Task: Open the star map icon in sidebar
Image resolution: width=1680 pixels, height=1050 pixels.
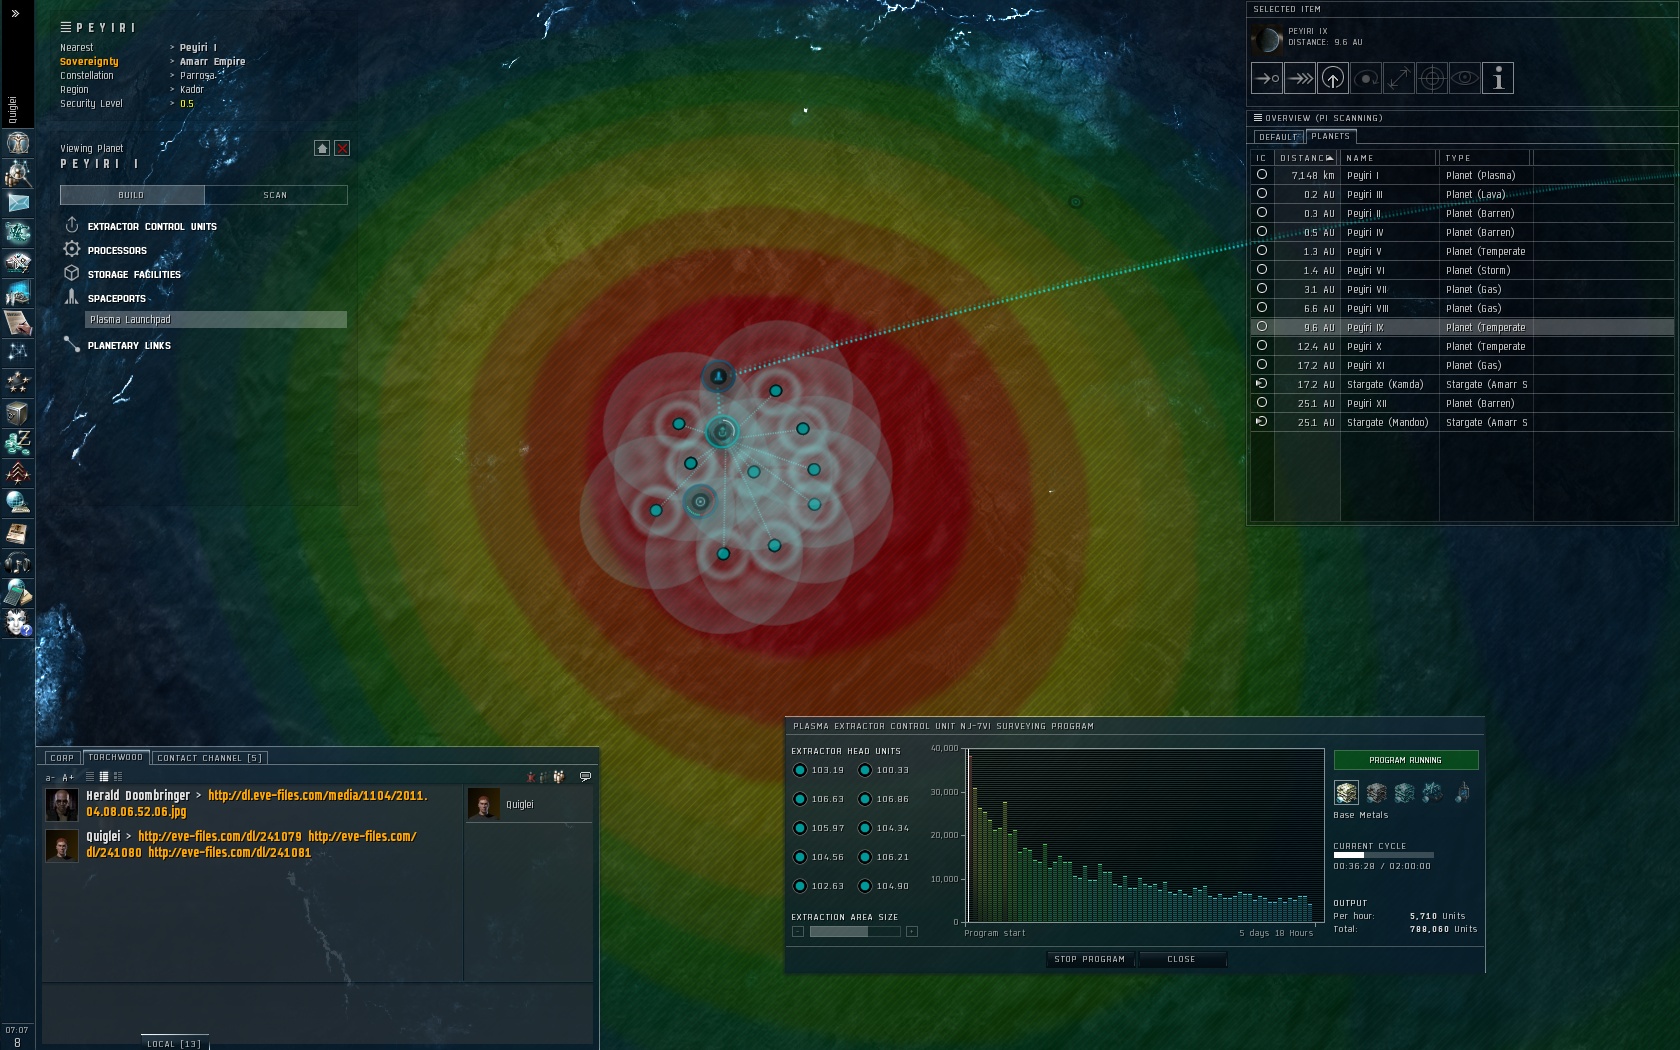Action: pyautogui.click(x=17, y=352)
